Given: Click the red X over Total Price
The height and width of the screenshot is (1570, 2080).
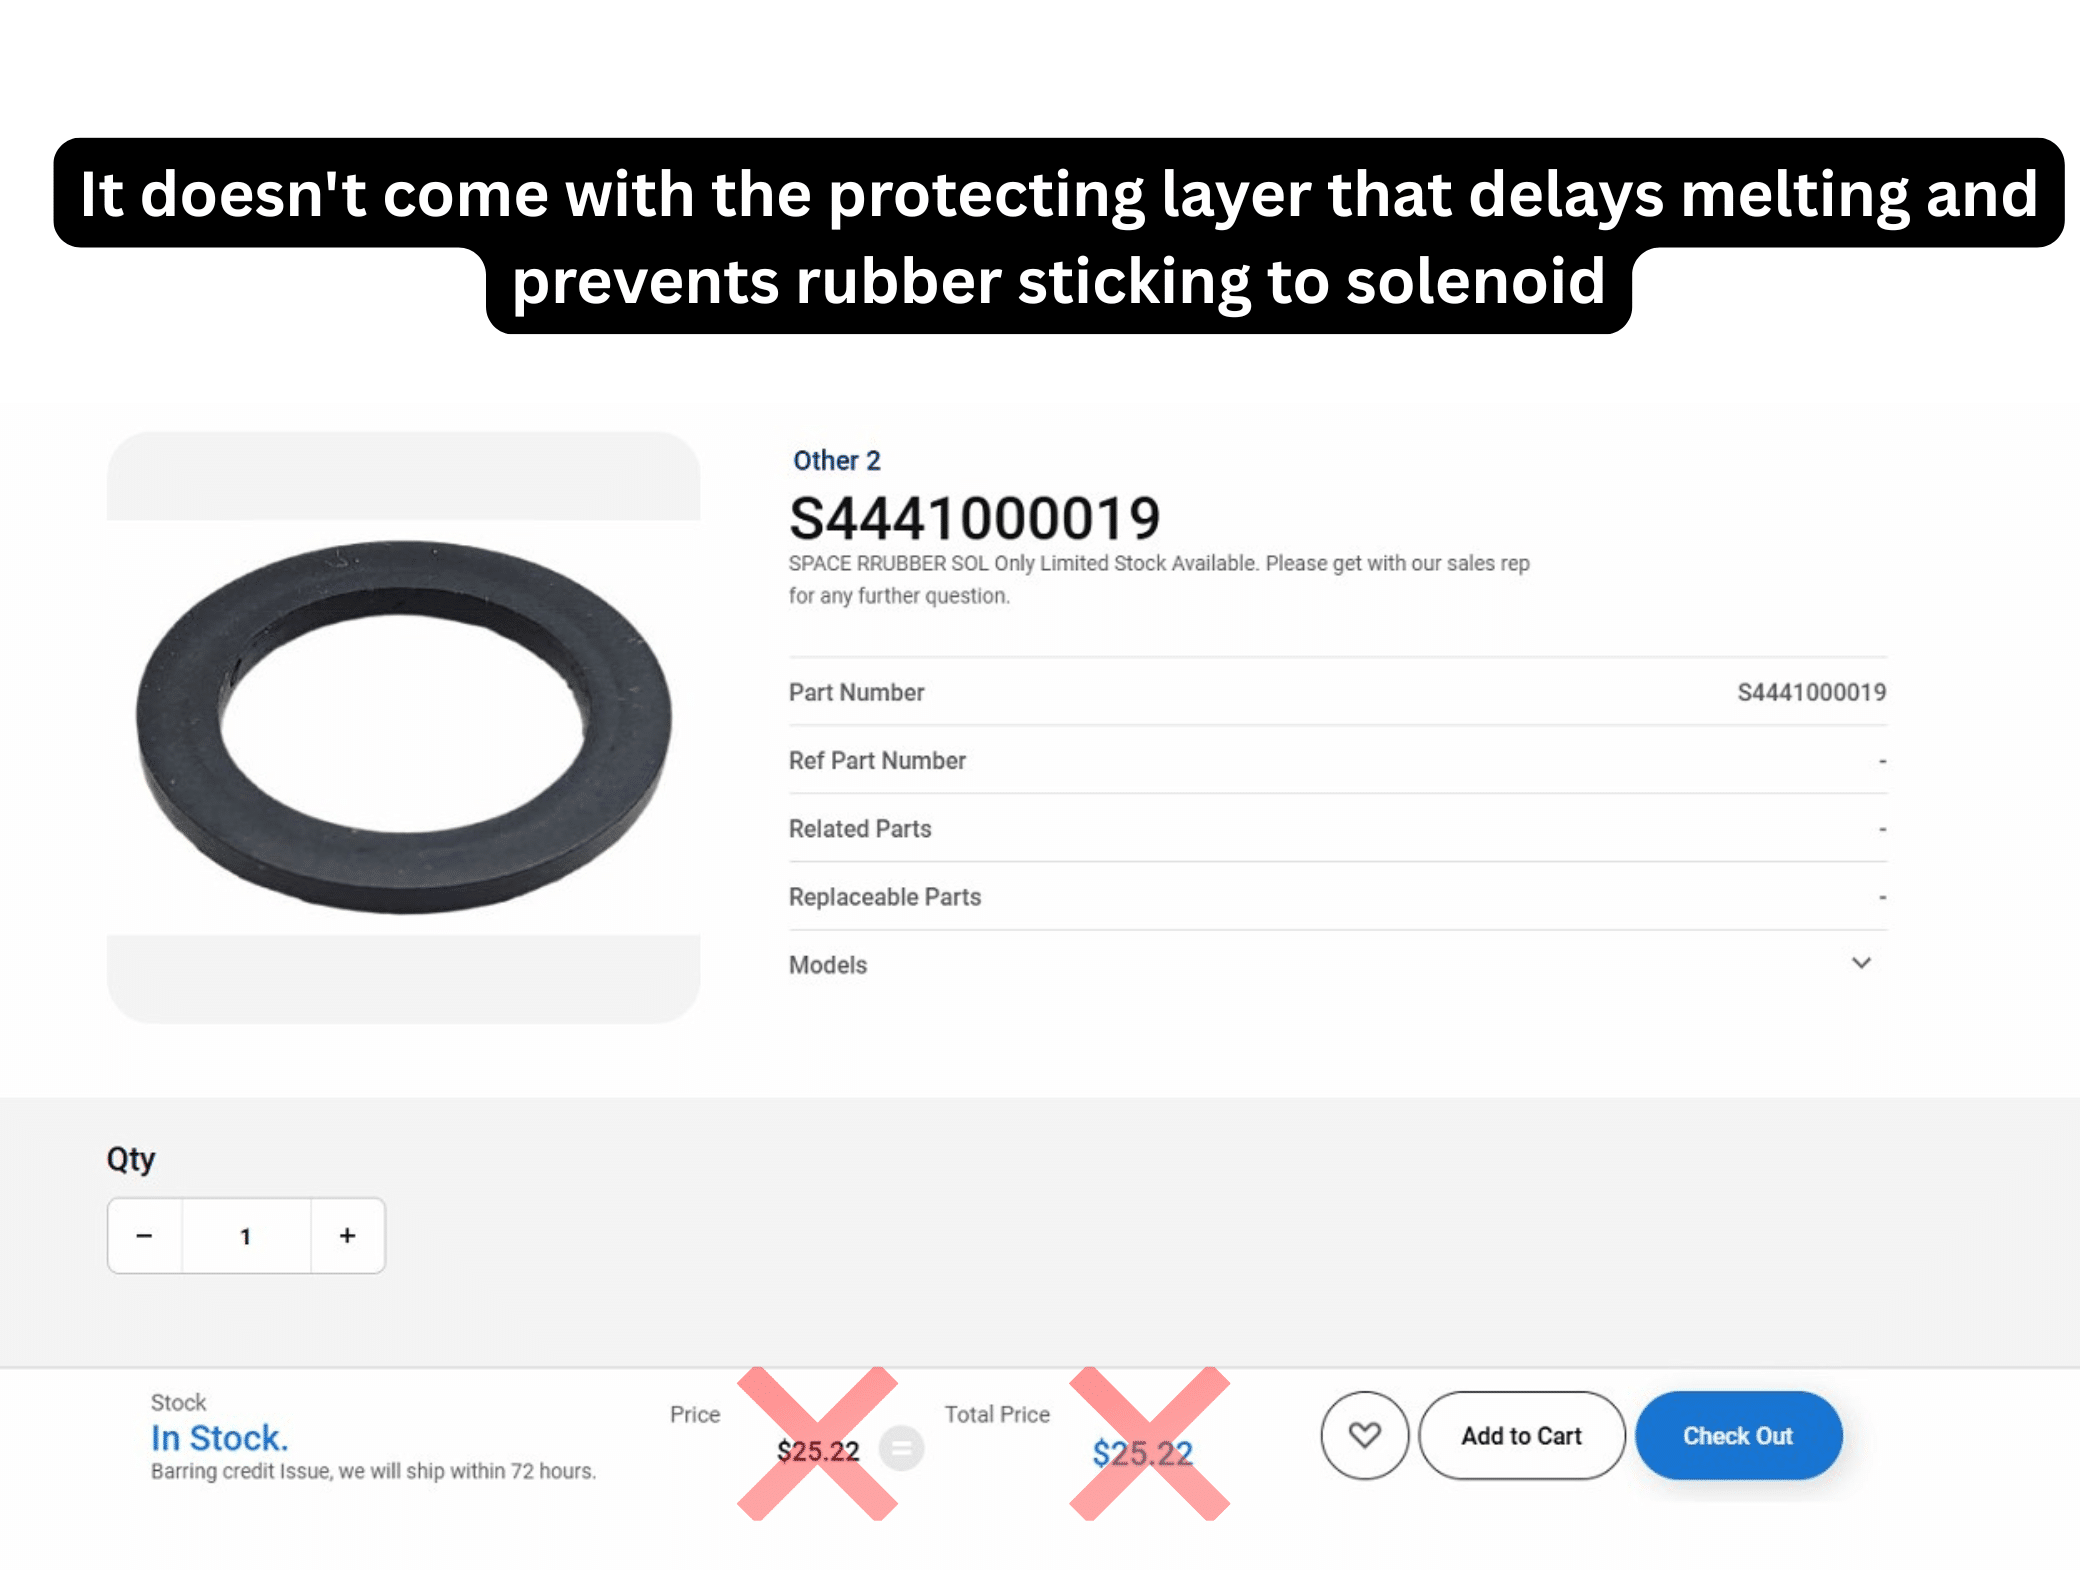Looking at the screenshot, I should coord(1149,1444).
